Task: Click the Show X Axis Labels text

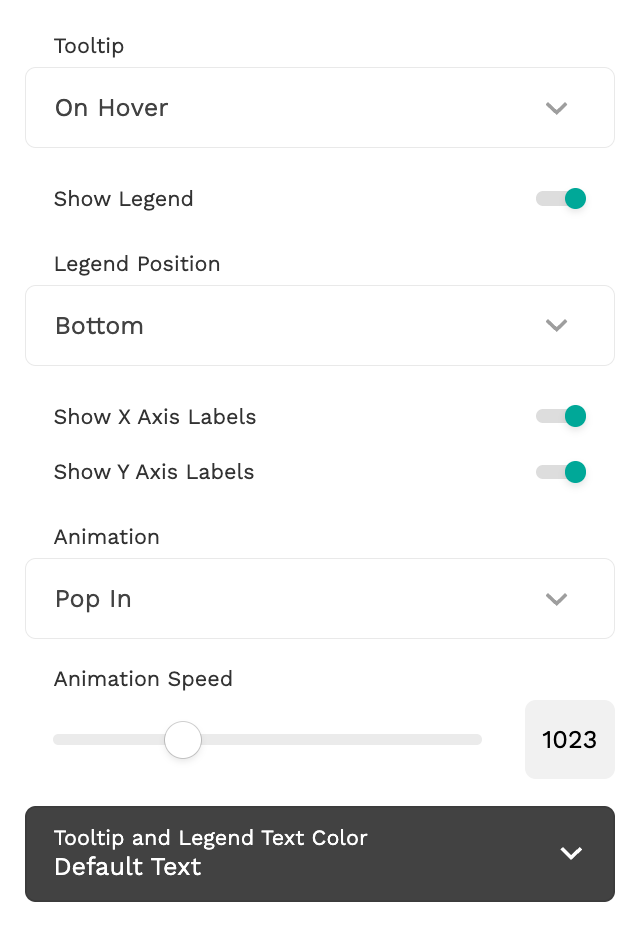Action: (x=155, y=417)
